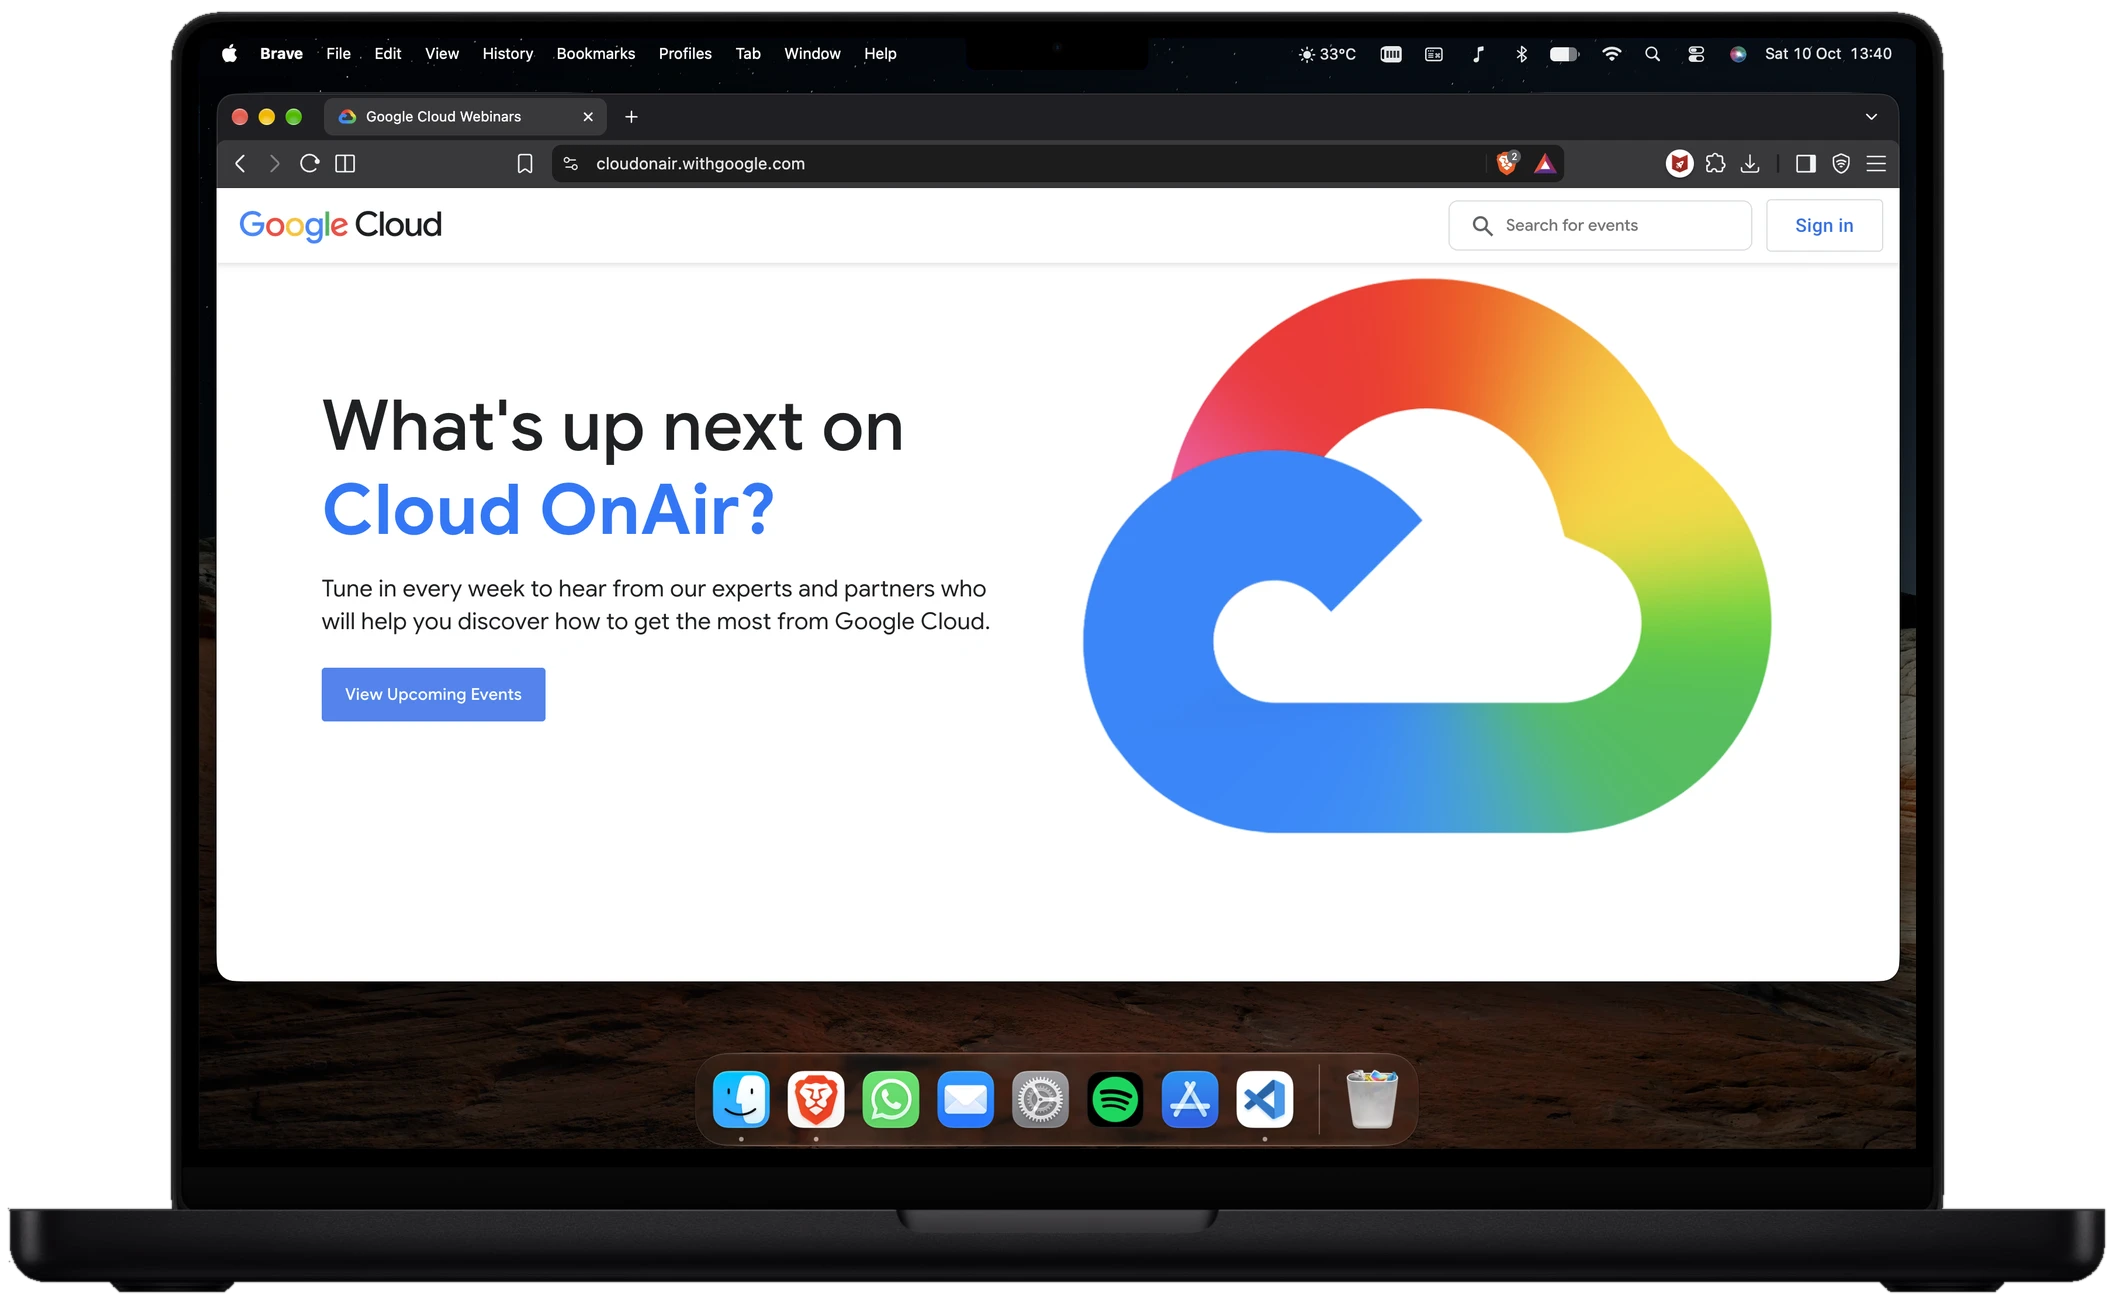Open the Apple menu
The height and width of the screenshot is (1304, 2117).
pyautogui.click(x=229, y=54)
